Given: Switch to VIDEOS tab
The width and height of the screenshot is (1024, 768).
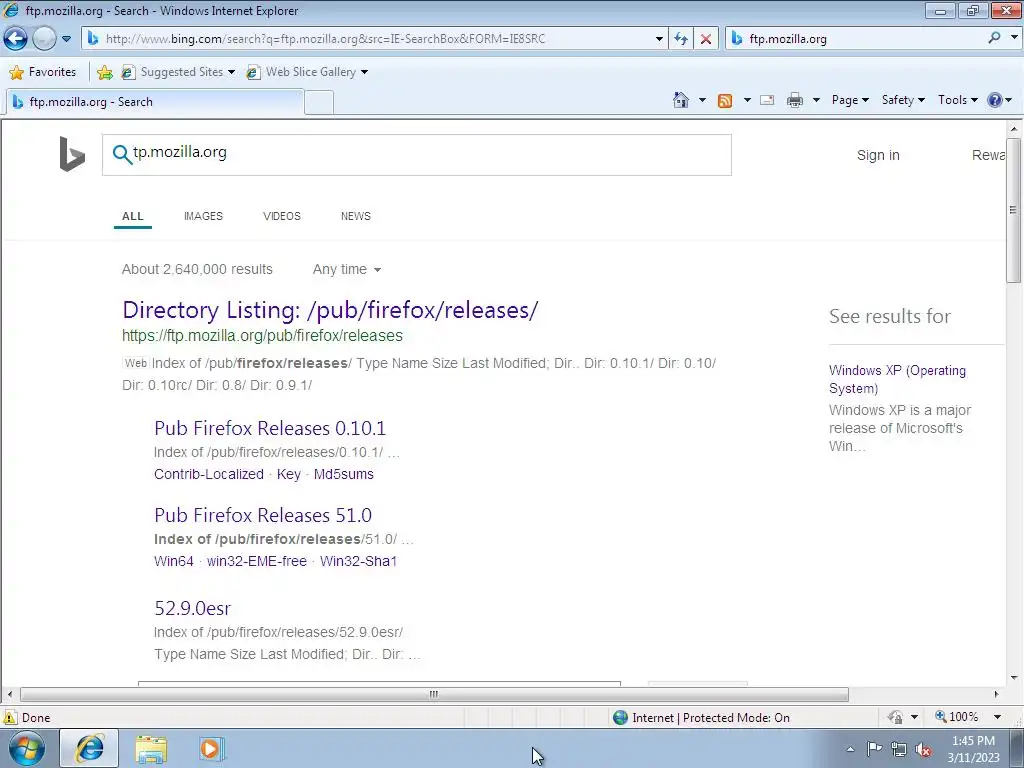Looking at the screenshot, I should (x=281, y=216).
